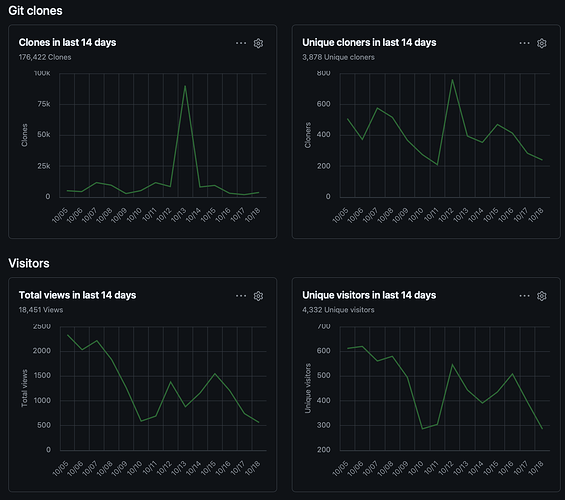Click the 'Clones in last 14 days' title
Image resolution: width=565 pixels, height=500 pixels.
(67, 43)
